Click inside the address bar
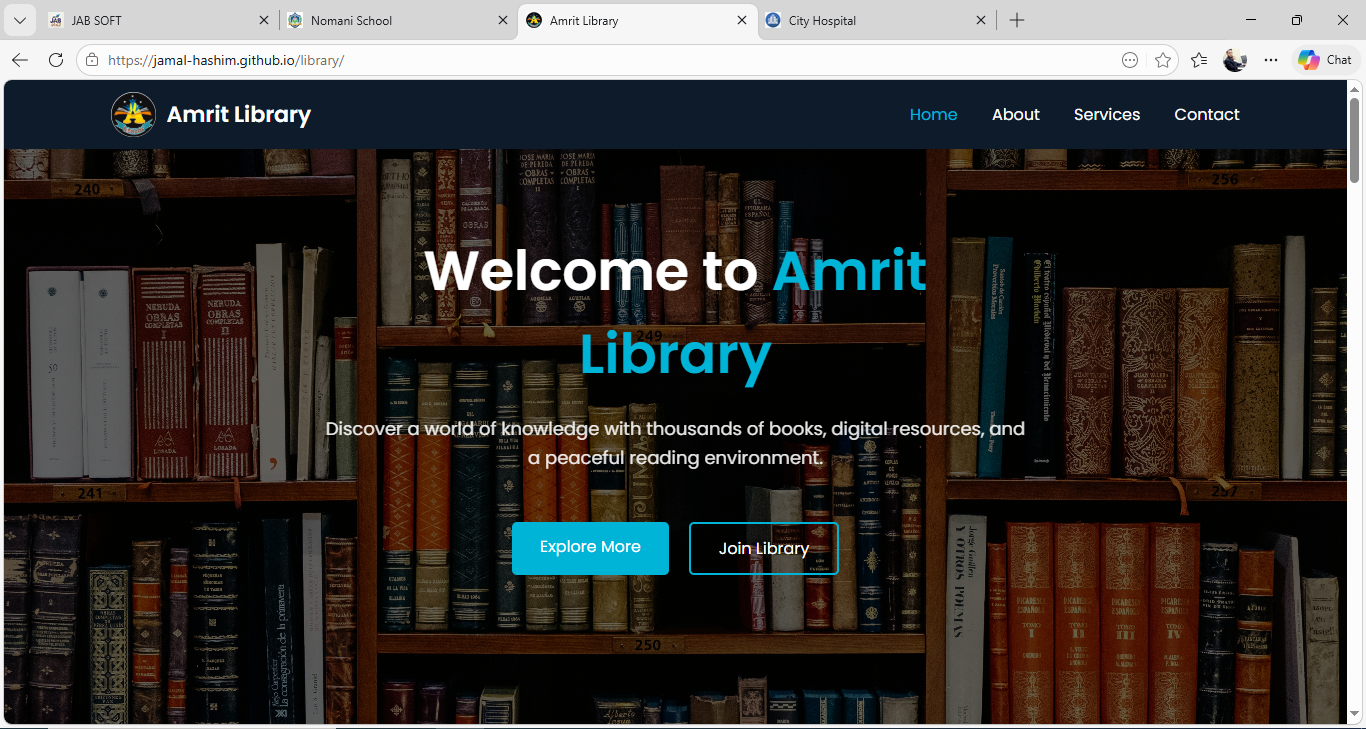Viewport: 1366px width, 729px height. click(600, 59)
